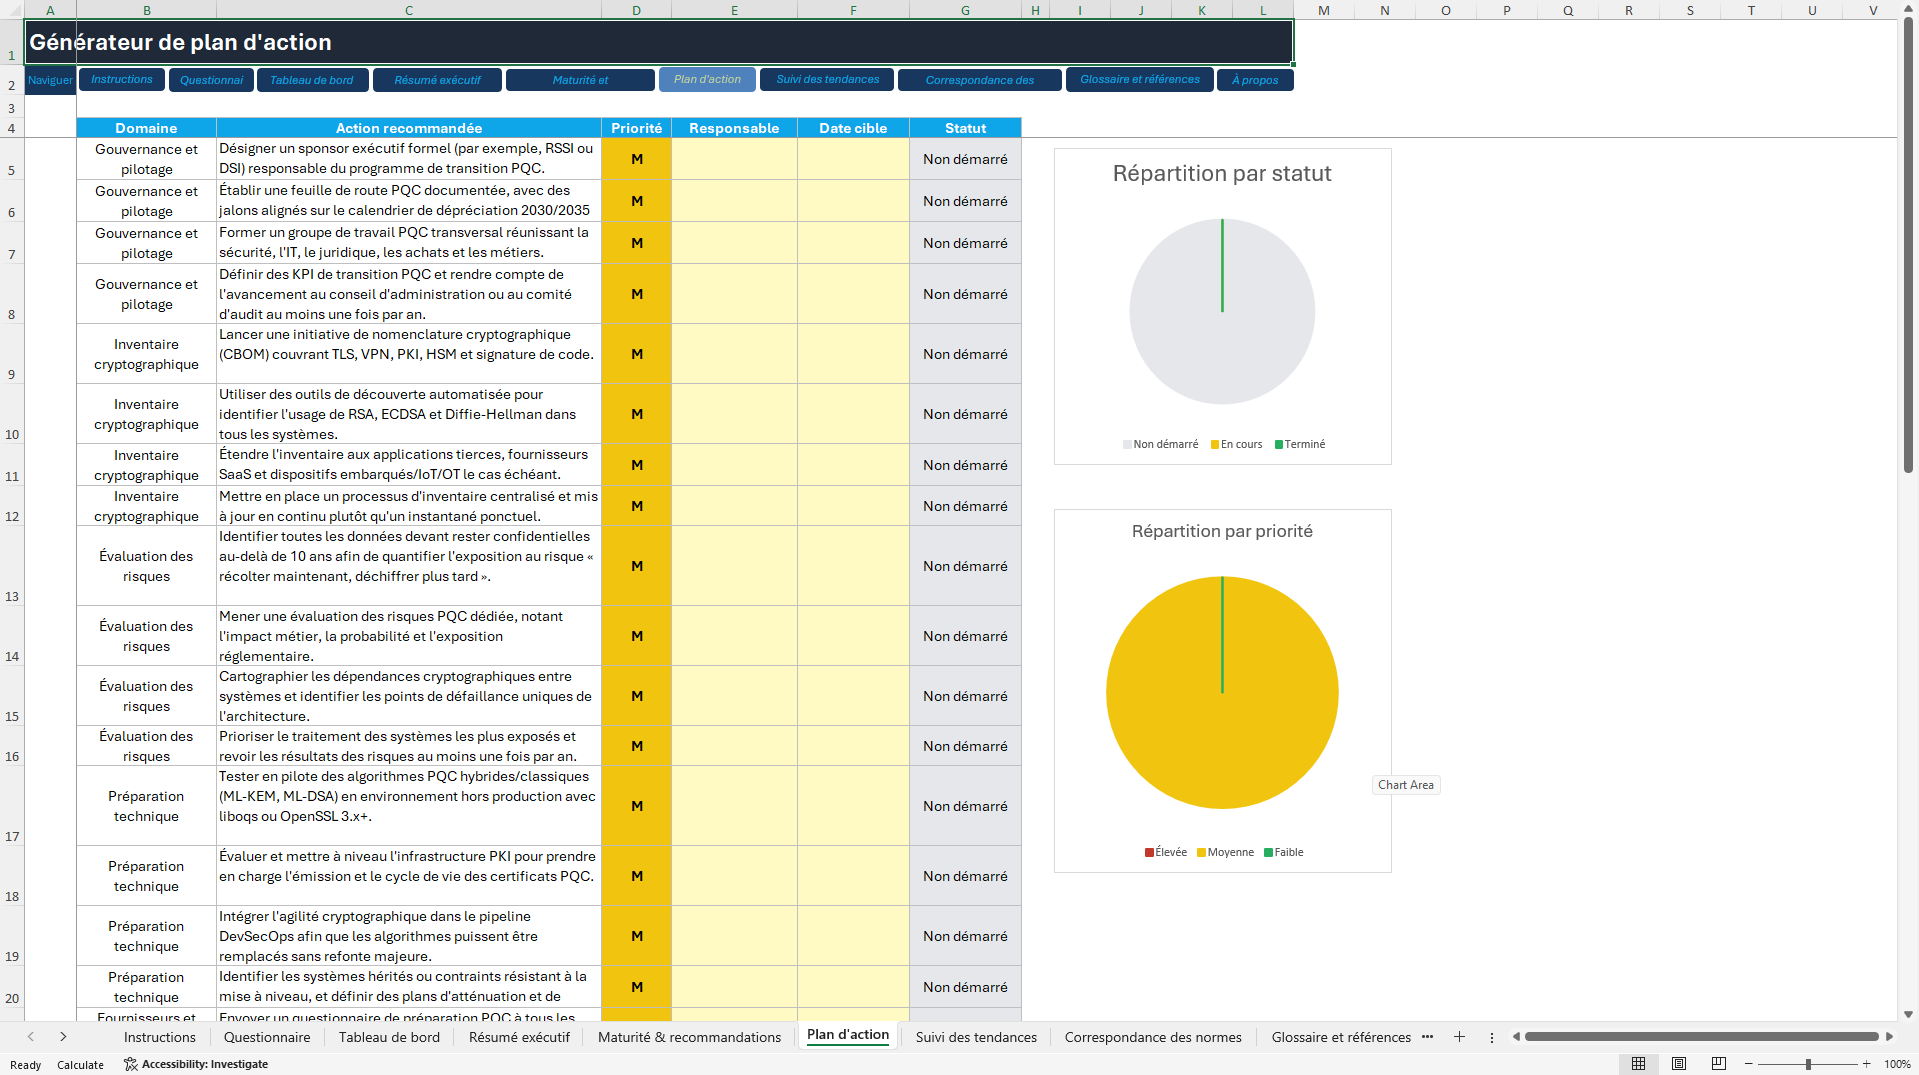Click Correspondance des navigation button
Screen dimensions: 1919x1075
pos(979,80)
